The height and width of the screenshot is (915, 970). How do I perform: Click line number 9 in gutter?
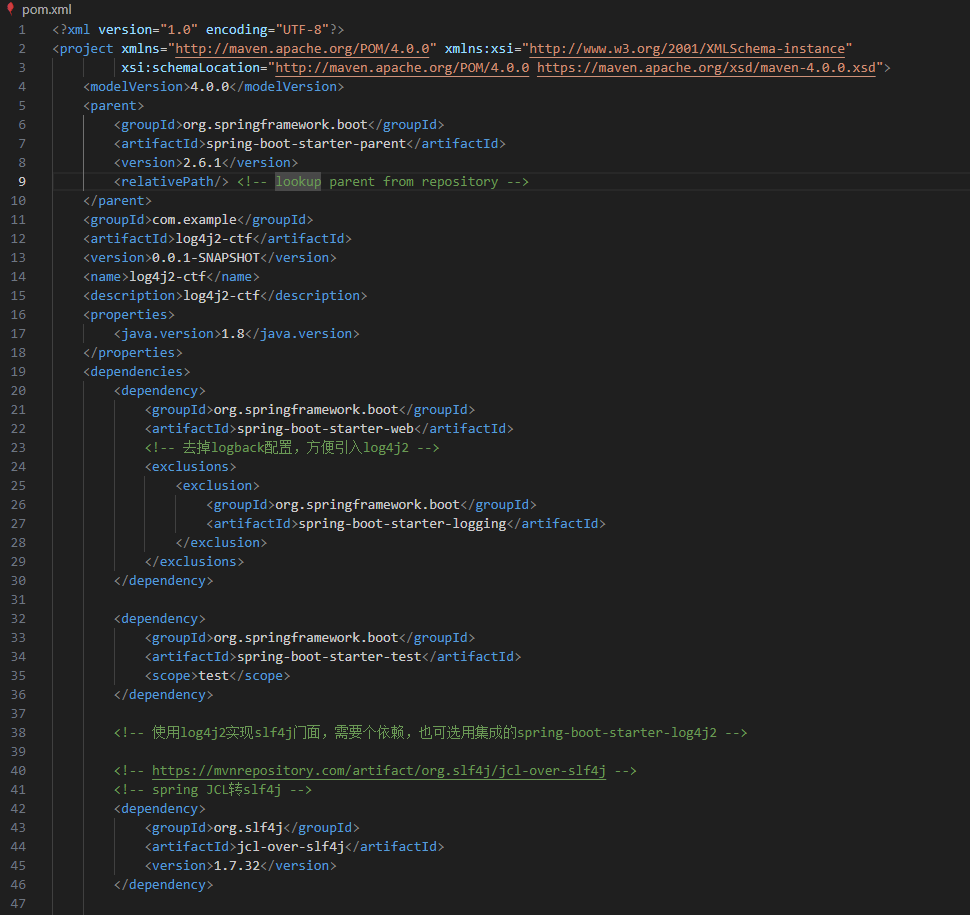pos(22,181)
